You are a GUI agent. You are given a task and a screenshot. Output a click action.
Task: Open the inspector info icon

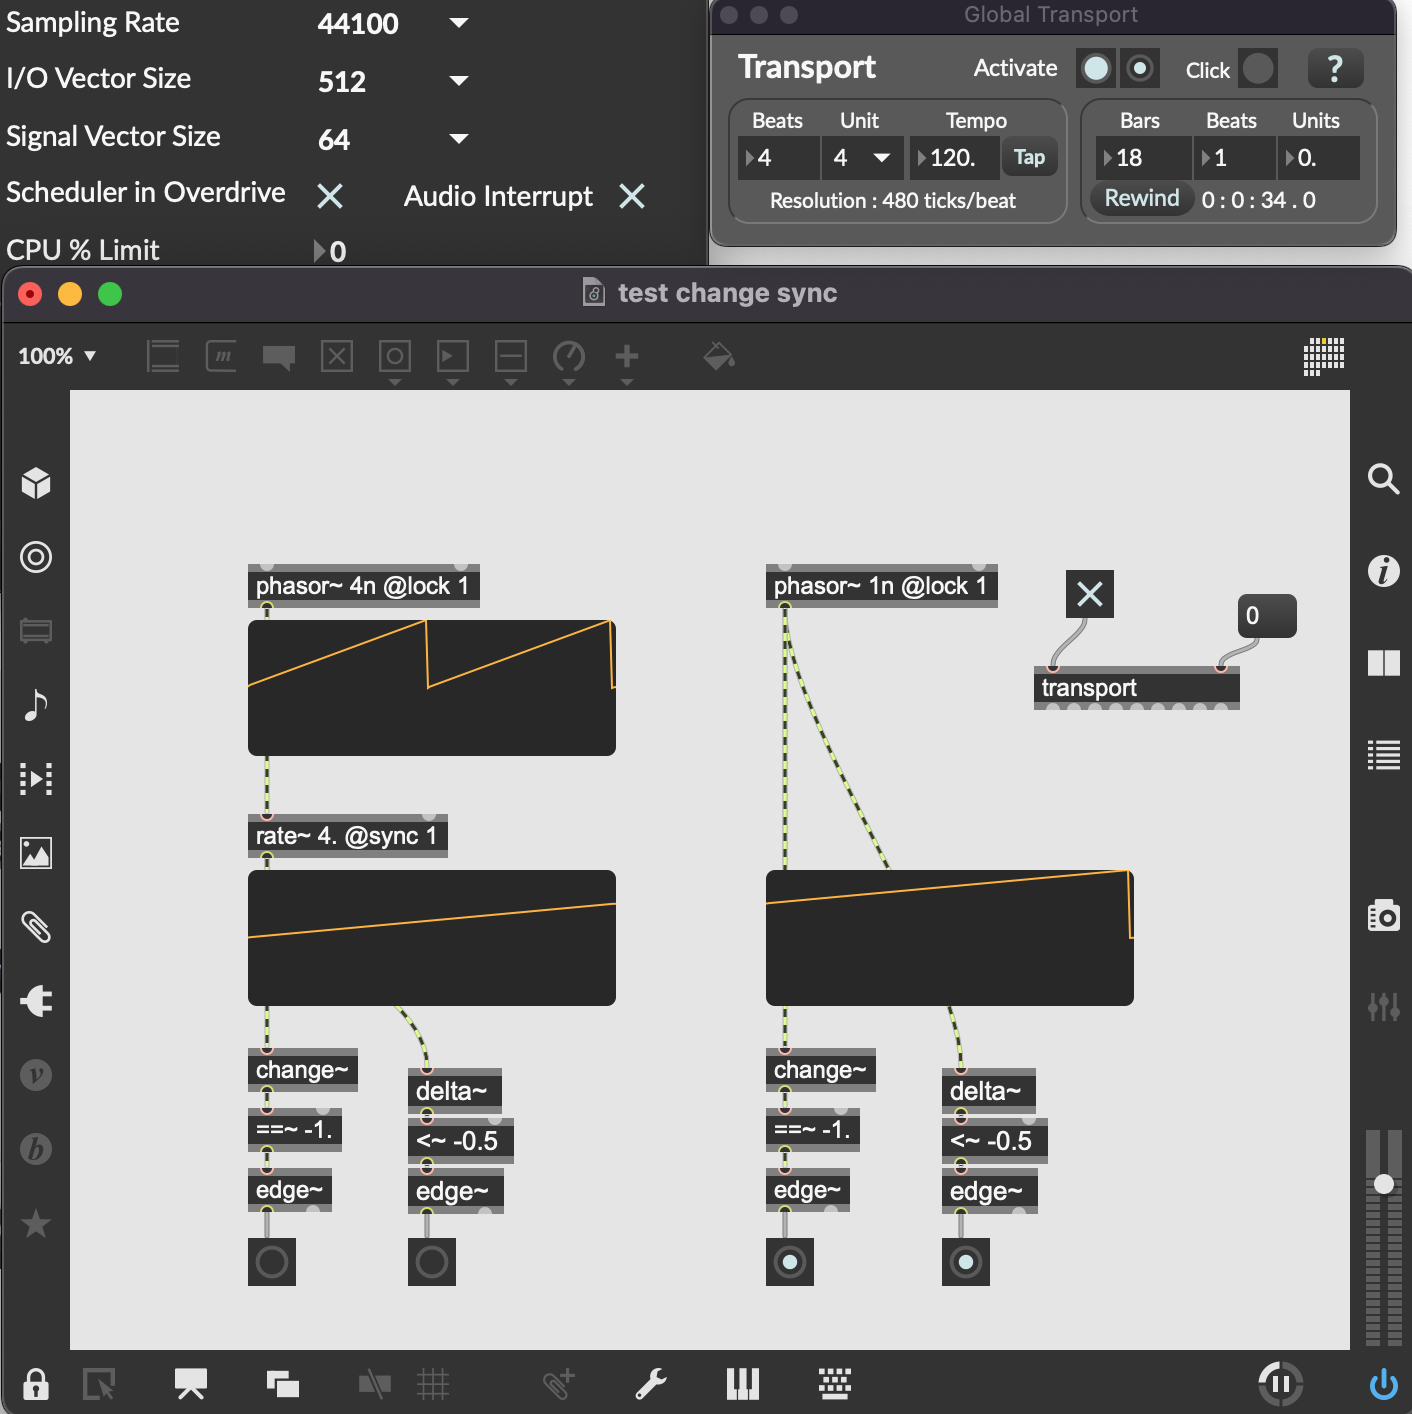click(x=1383, y=571)
